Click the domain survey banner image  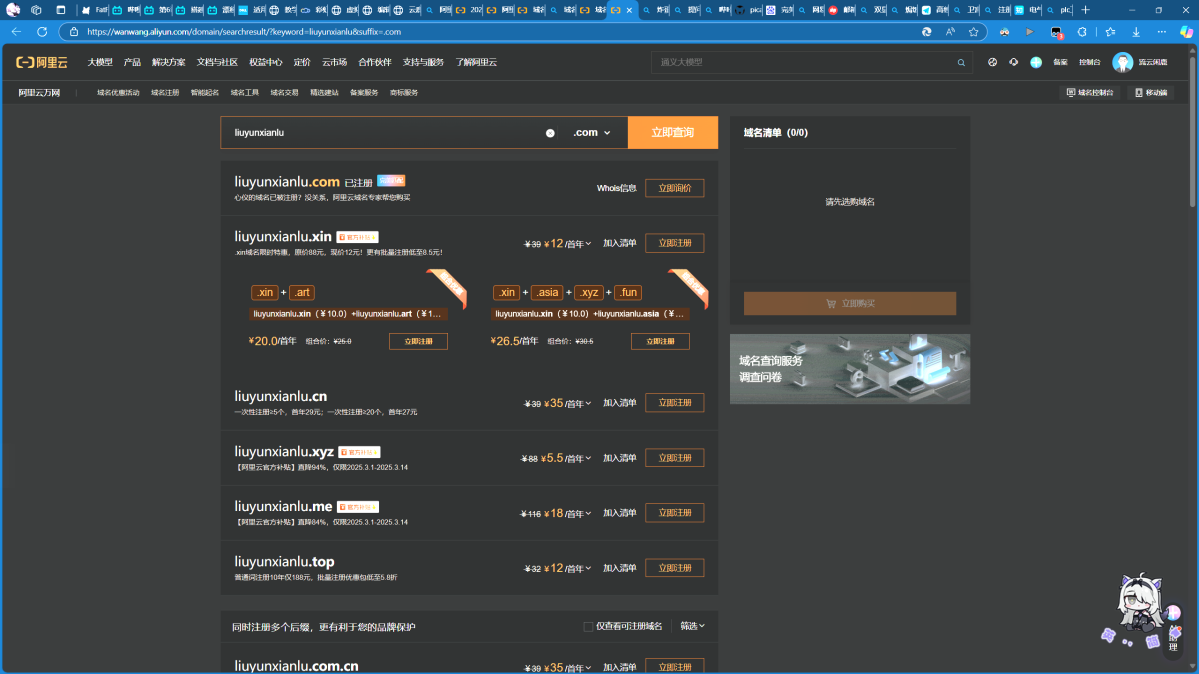tap(849, 369)
